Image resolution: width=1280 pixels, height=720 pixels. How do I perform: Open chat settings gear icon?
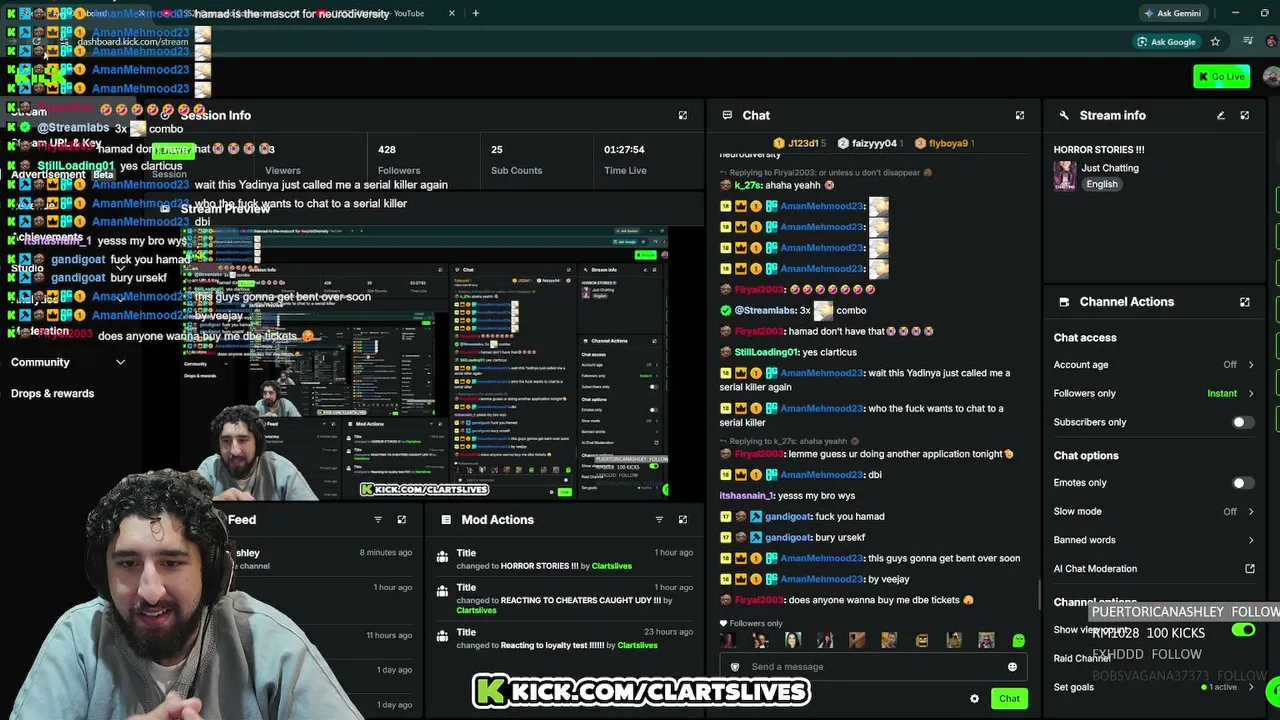click(x=975, y=699)
